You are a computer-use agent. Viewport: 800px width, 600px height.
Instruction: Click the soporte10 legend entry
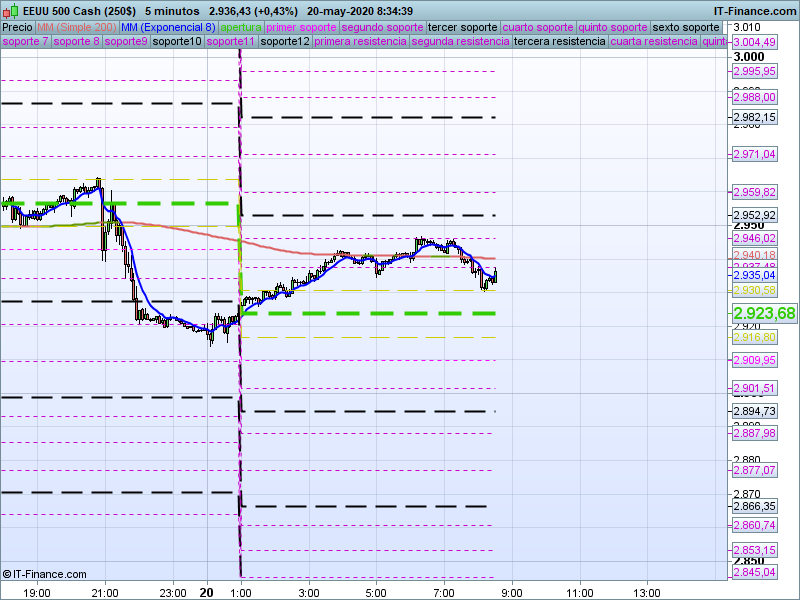(x=179, y=42)
